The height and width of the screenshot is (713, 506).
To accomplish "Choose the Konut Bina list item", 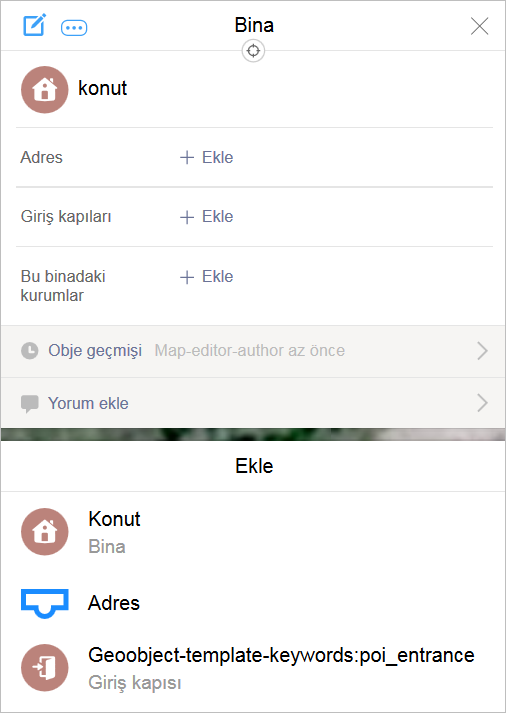I will pos(253,532).
